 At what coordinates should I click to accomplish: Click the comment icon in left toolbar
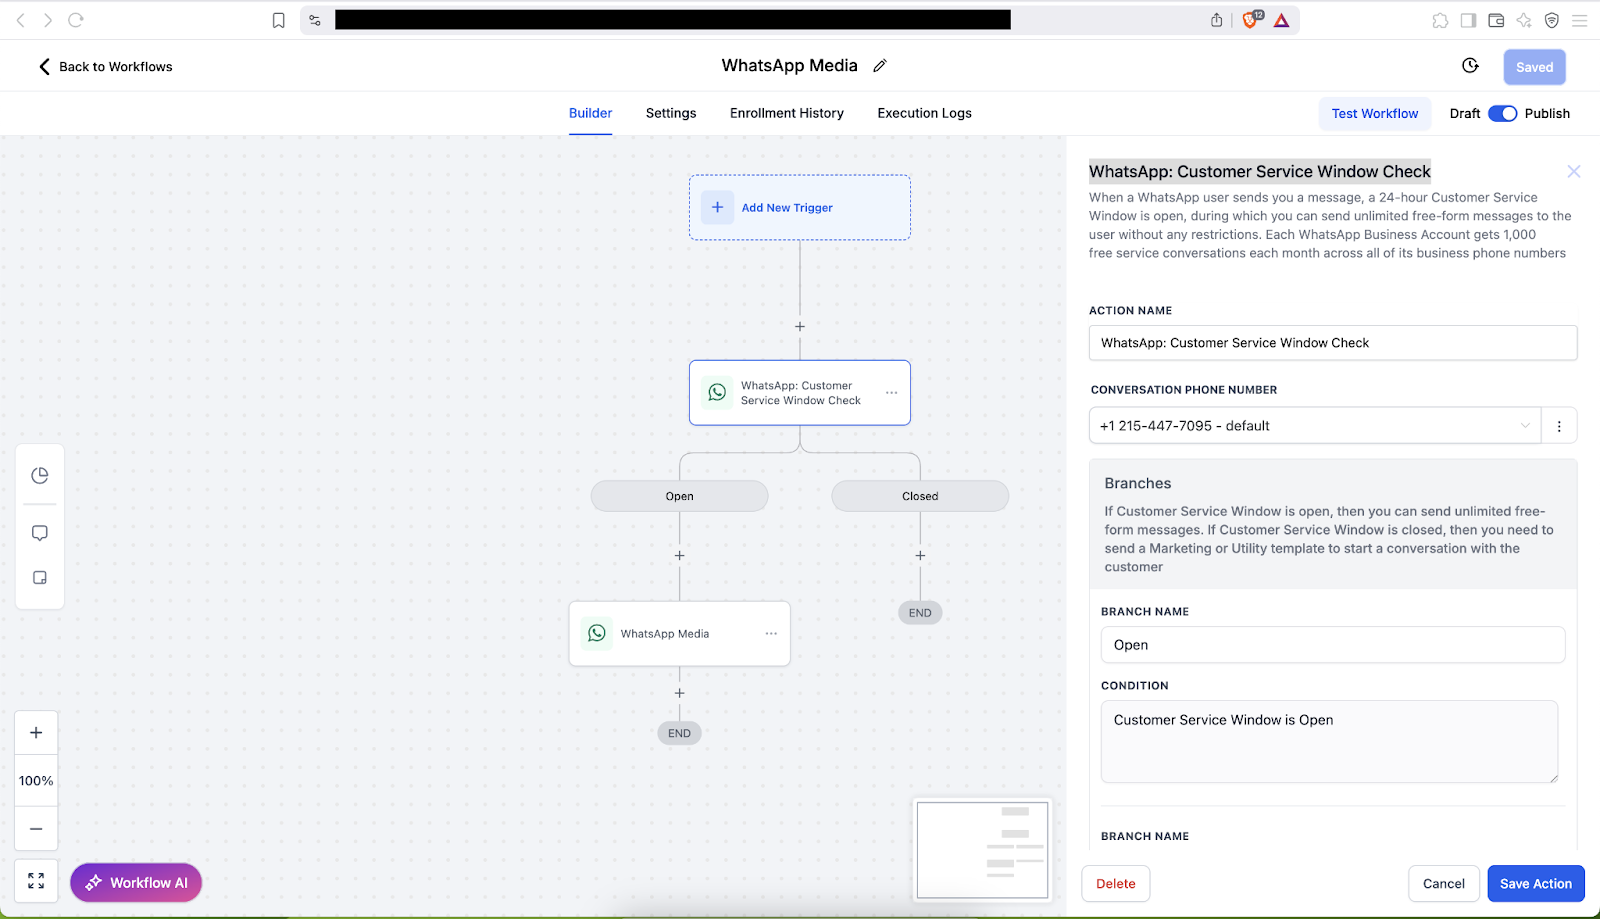[40, 533]
